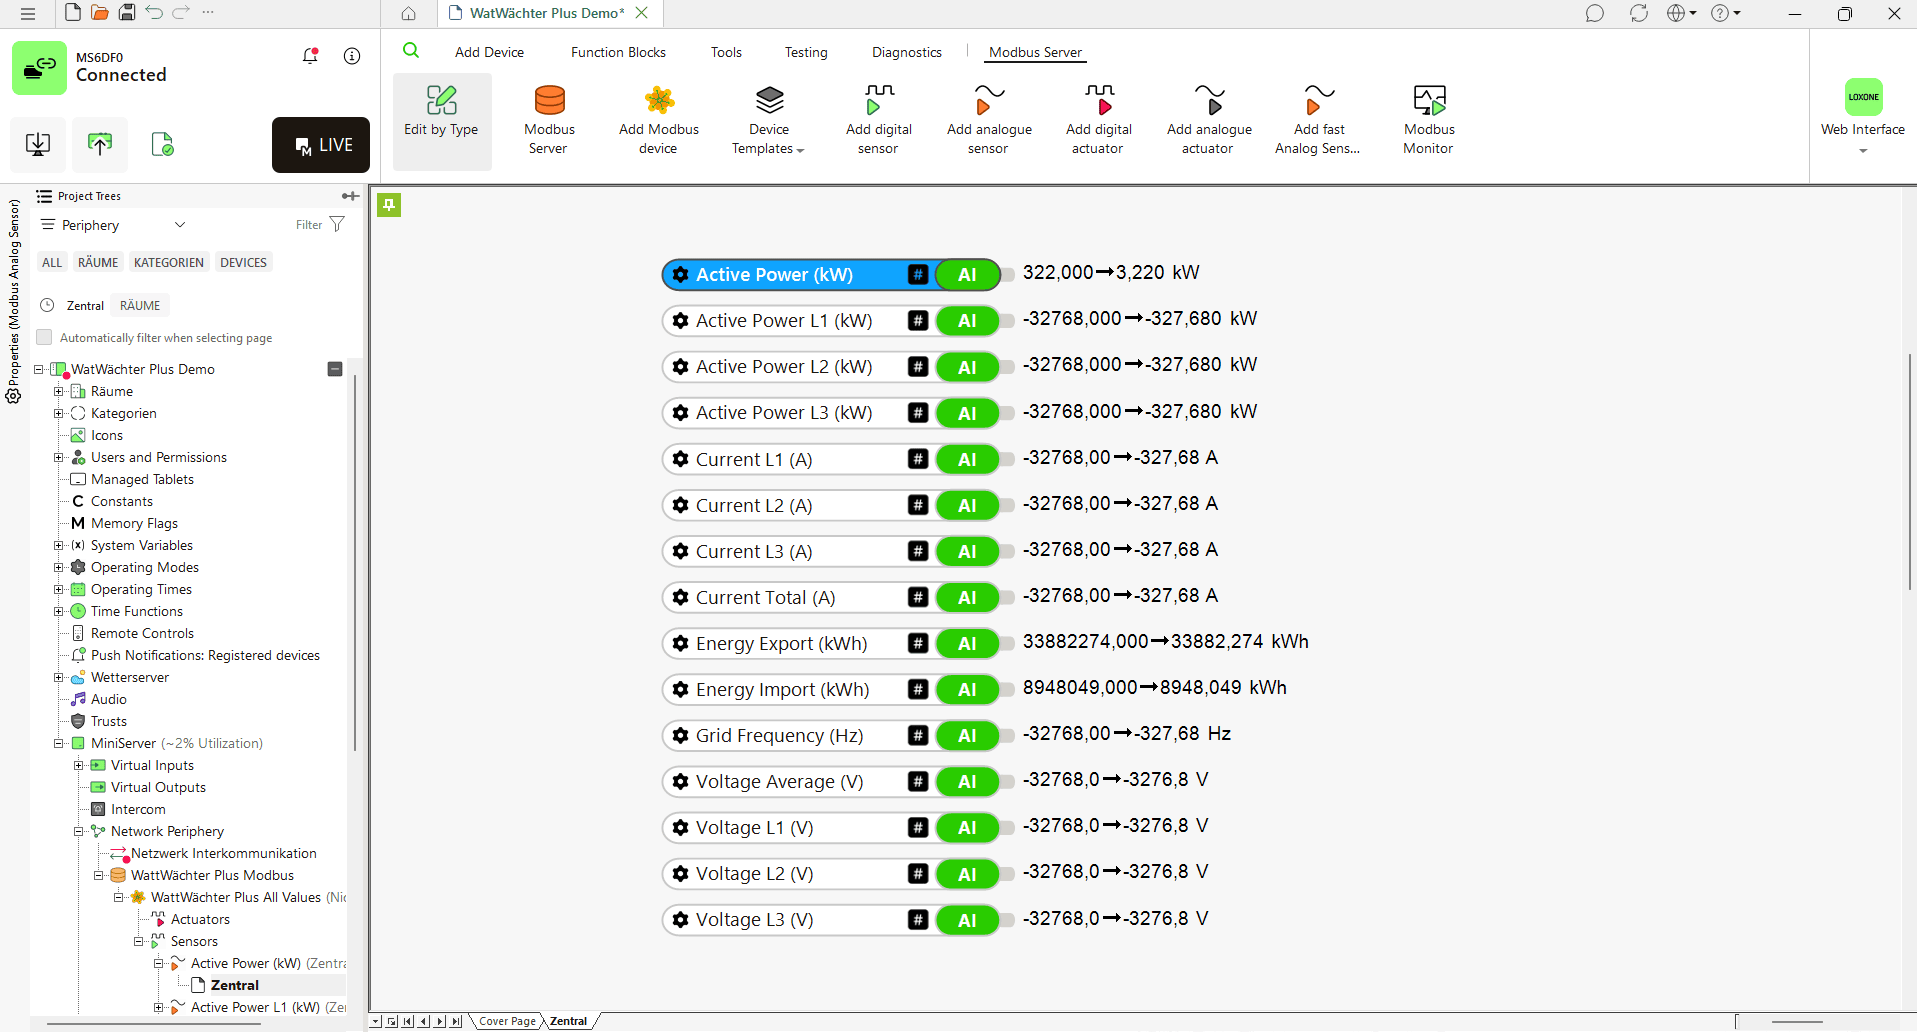
Task: Select Grid Frequency (Hz) block
Action: (x=831, y=735)
